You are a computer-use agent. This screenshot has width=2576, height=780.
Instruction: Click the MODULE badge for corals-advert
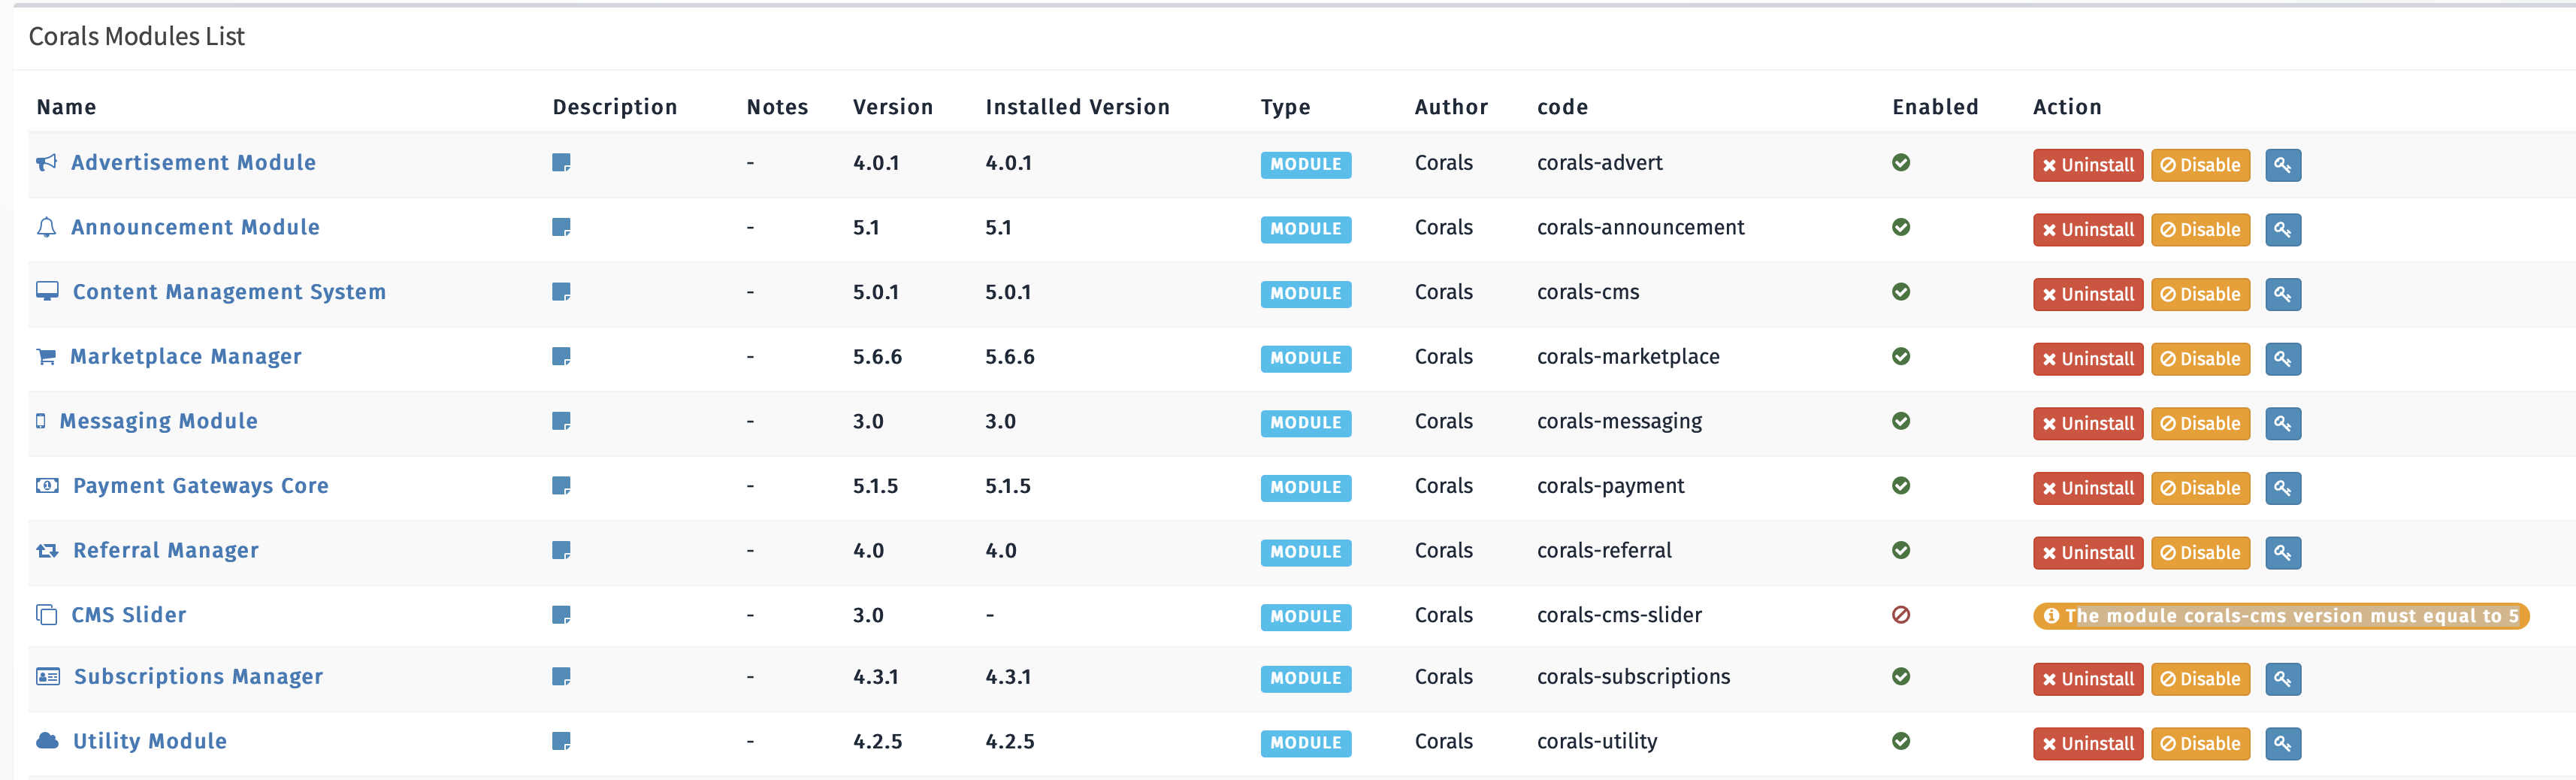(1306, 165)
